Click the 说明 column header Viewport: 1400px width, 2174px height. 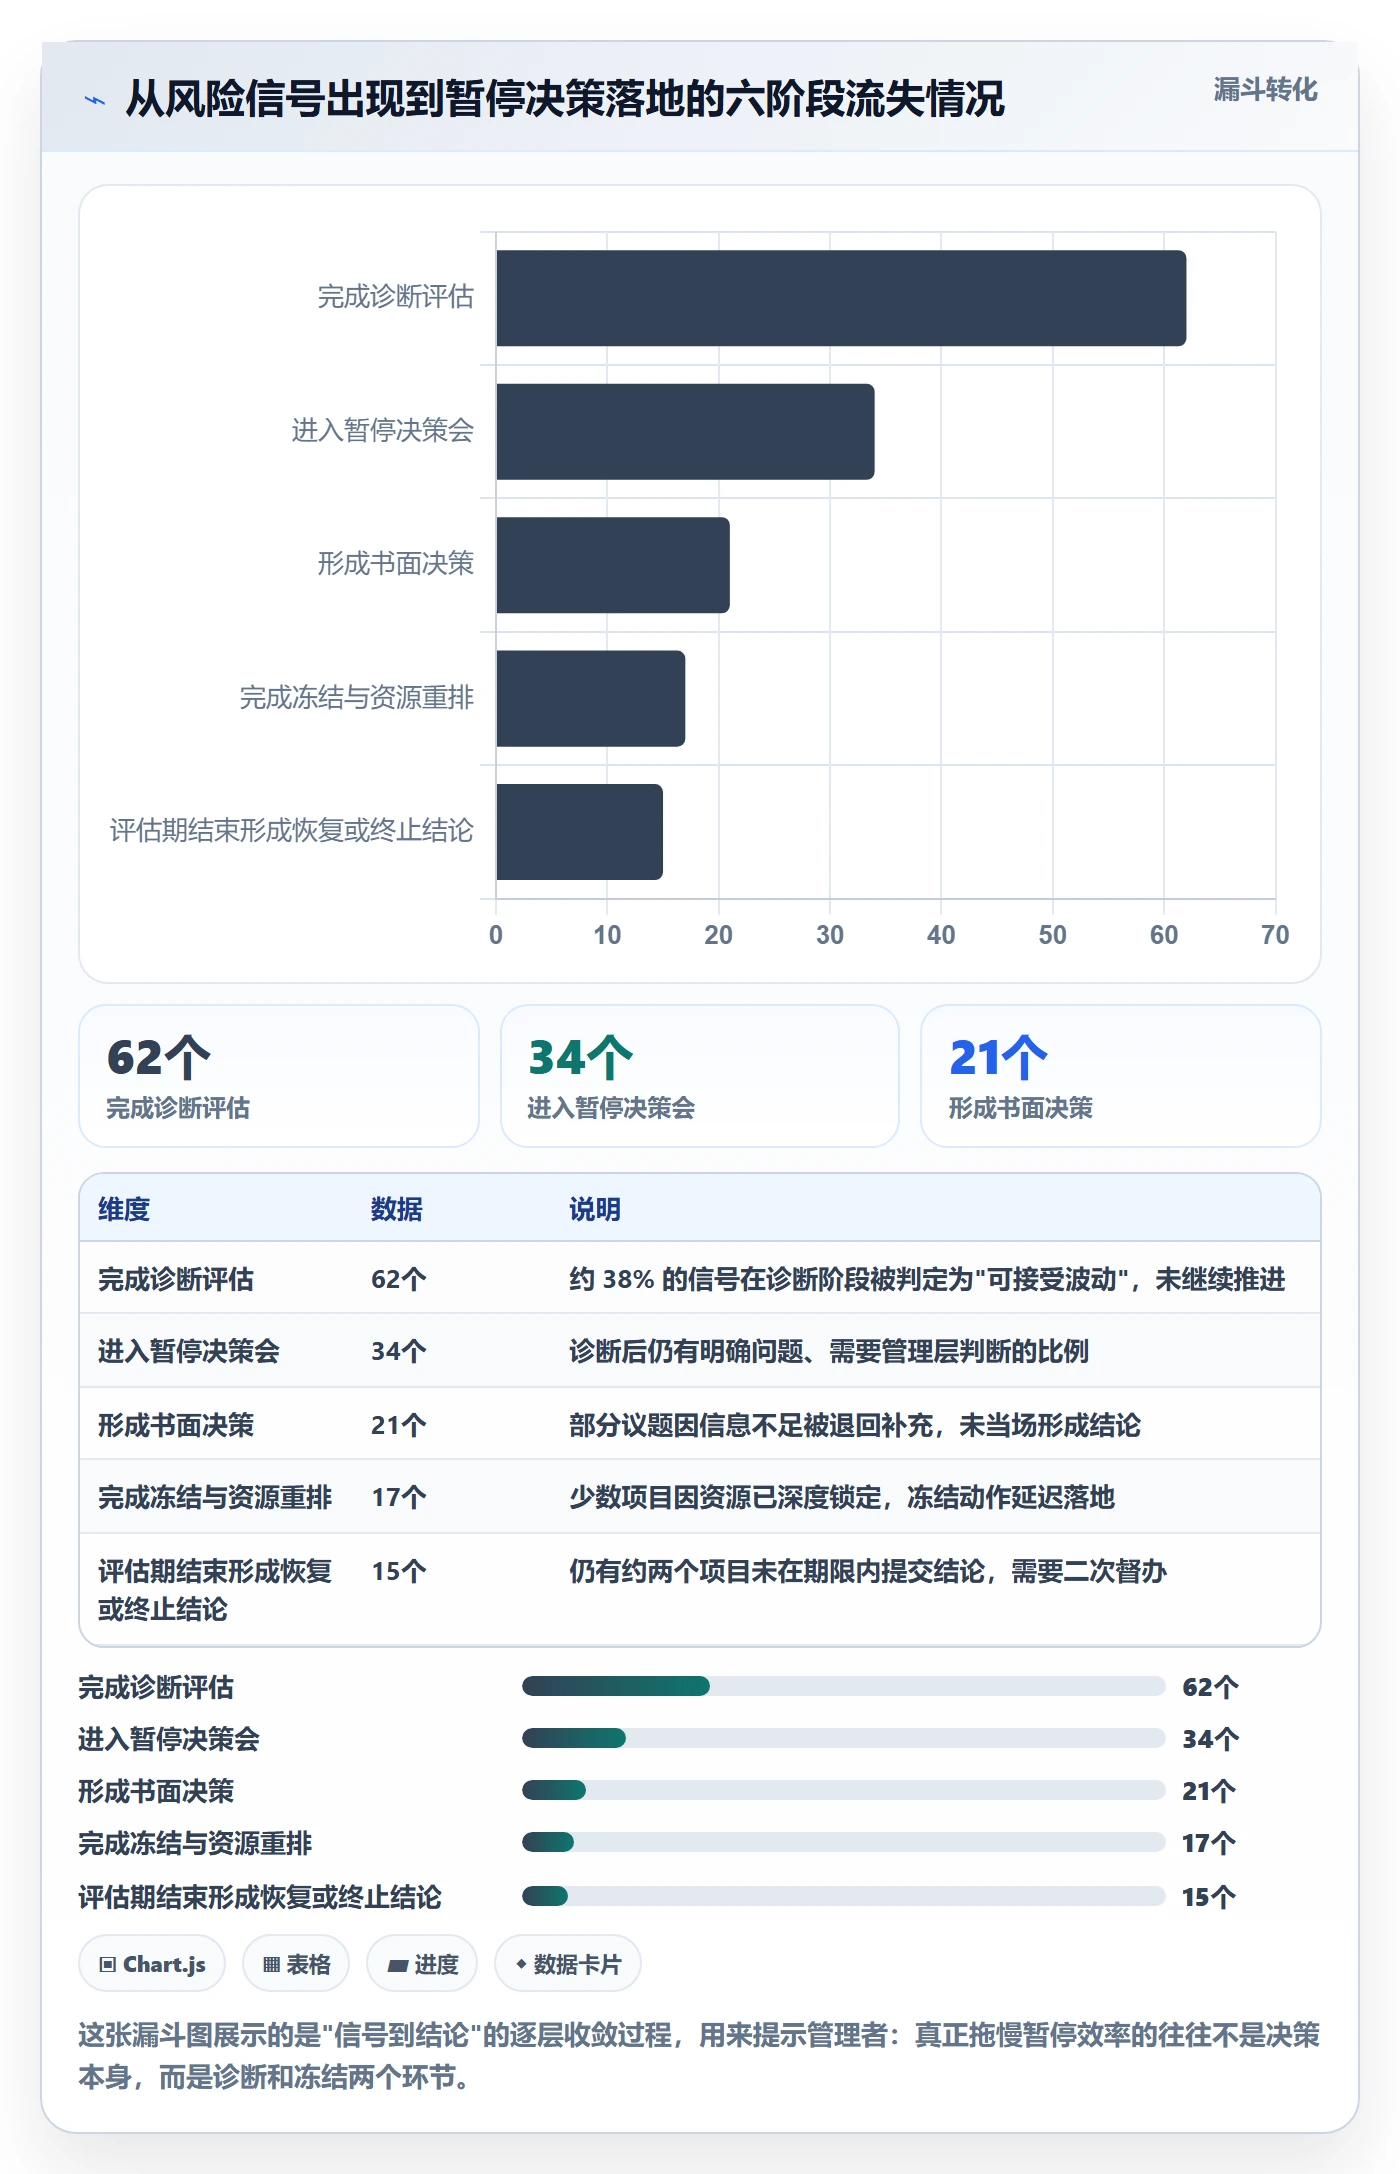[595, 1209]
